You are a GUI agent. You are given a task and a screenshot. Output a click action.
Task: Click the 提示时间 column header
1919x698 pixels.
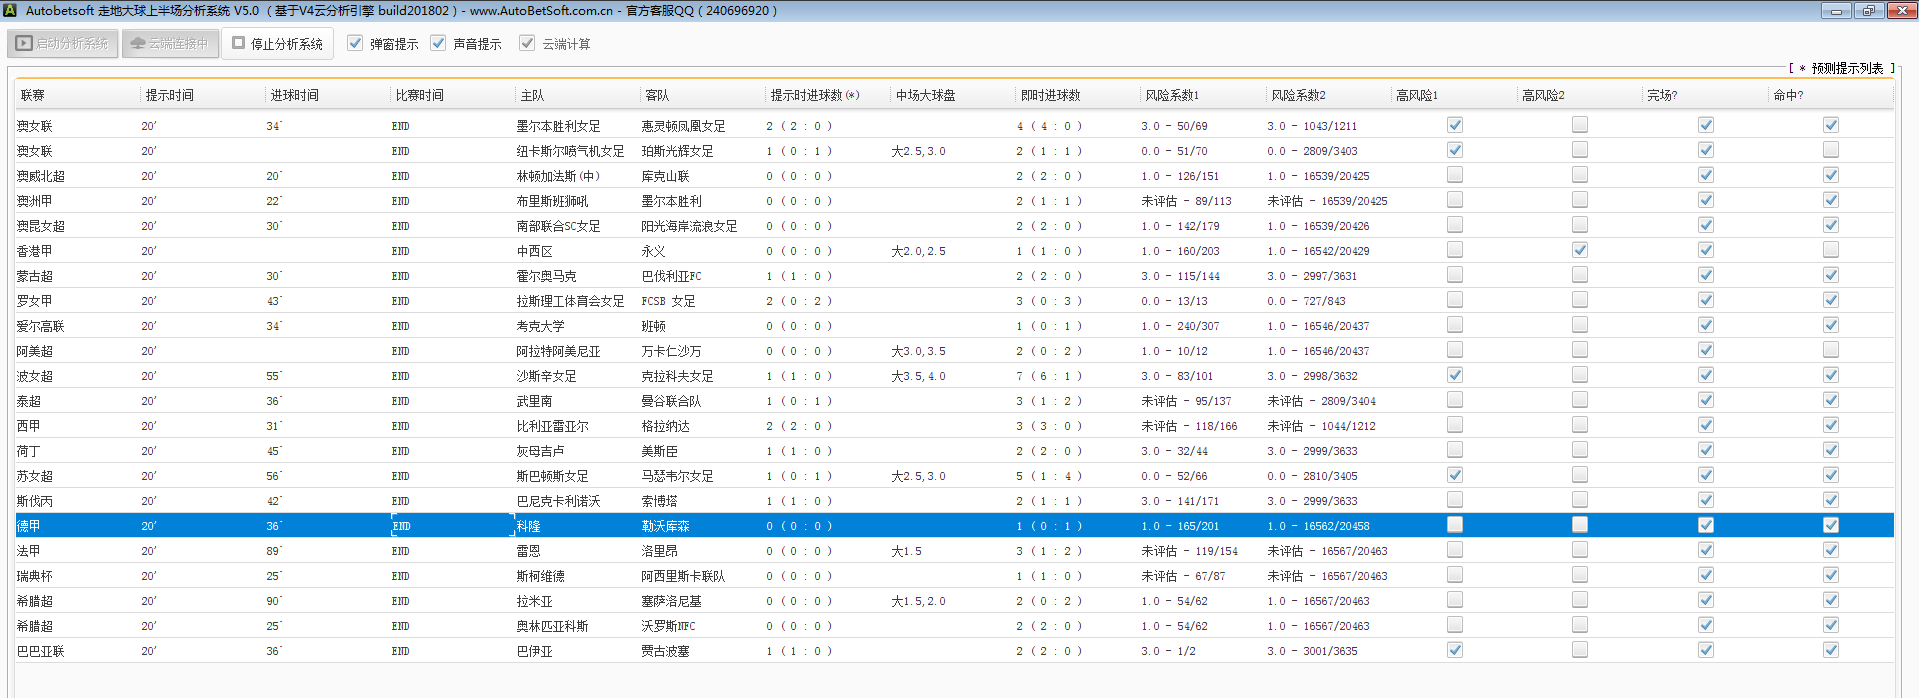pyautogui.click(x=170, y=95)
